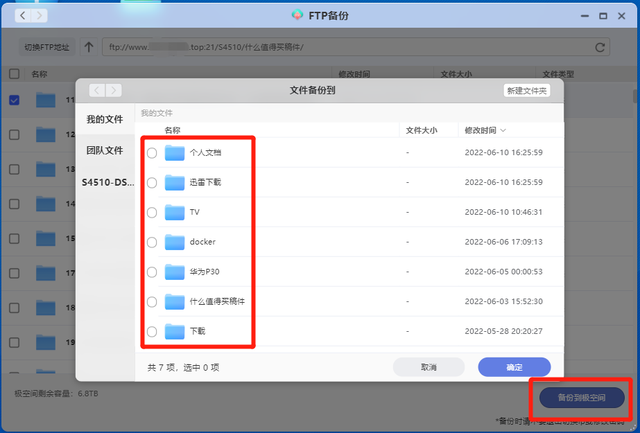Toggle the select-all checkbox in FTP list header
This screenshot has height=433, width=640.
point(14,74)
